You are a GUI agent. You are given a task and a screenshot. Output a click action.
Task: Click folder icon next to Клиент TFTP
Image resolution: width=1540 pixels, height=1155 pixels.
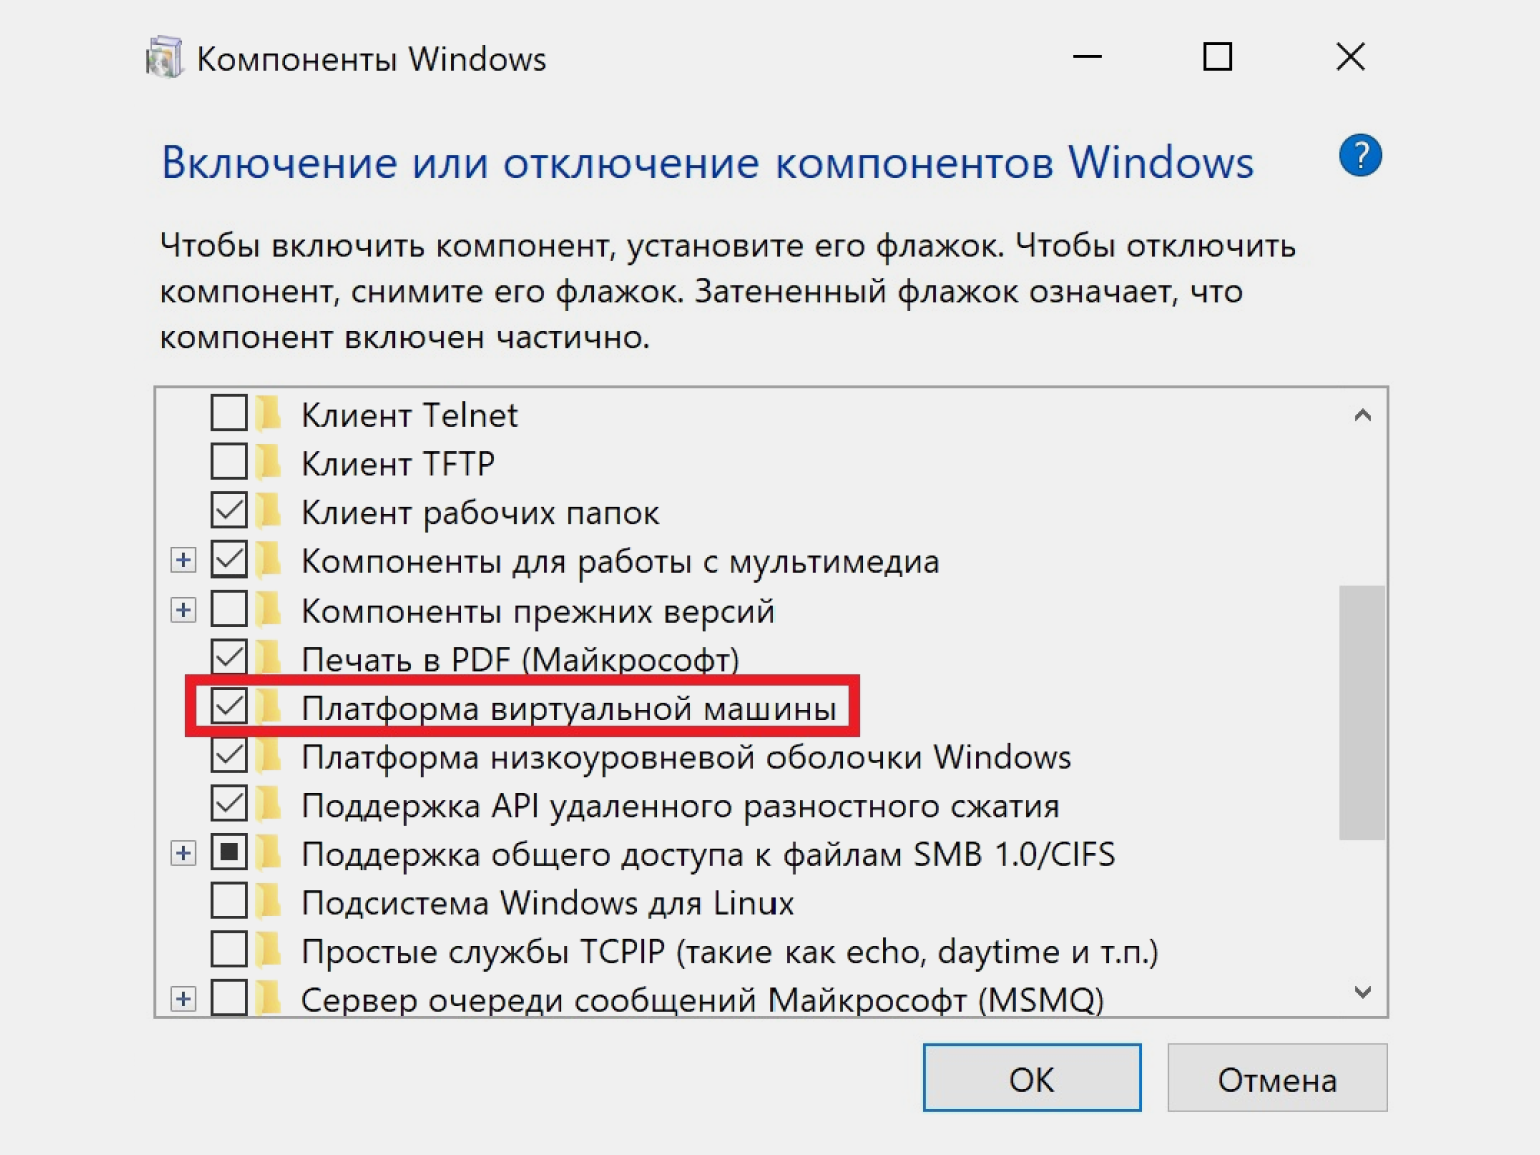pos(268,463)
